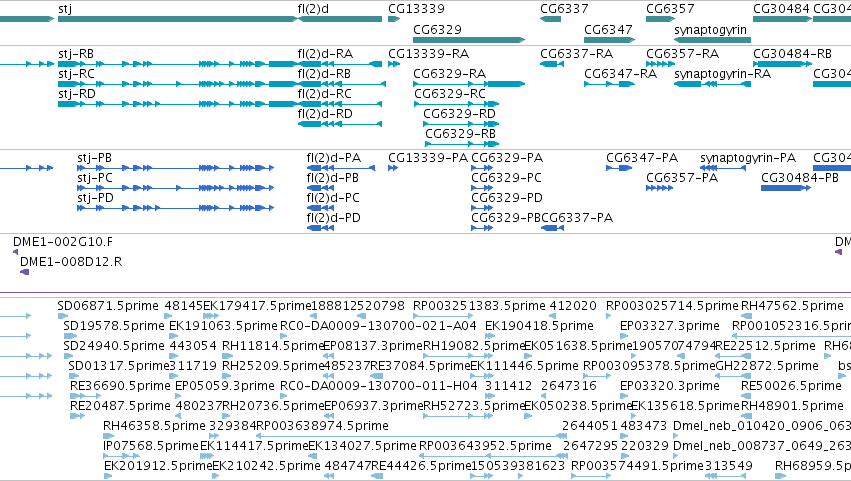This screenshot has width=851, height=481.
Task: Select the CG6329 gene label
Action: (437, 29)
